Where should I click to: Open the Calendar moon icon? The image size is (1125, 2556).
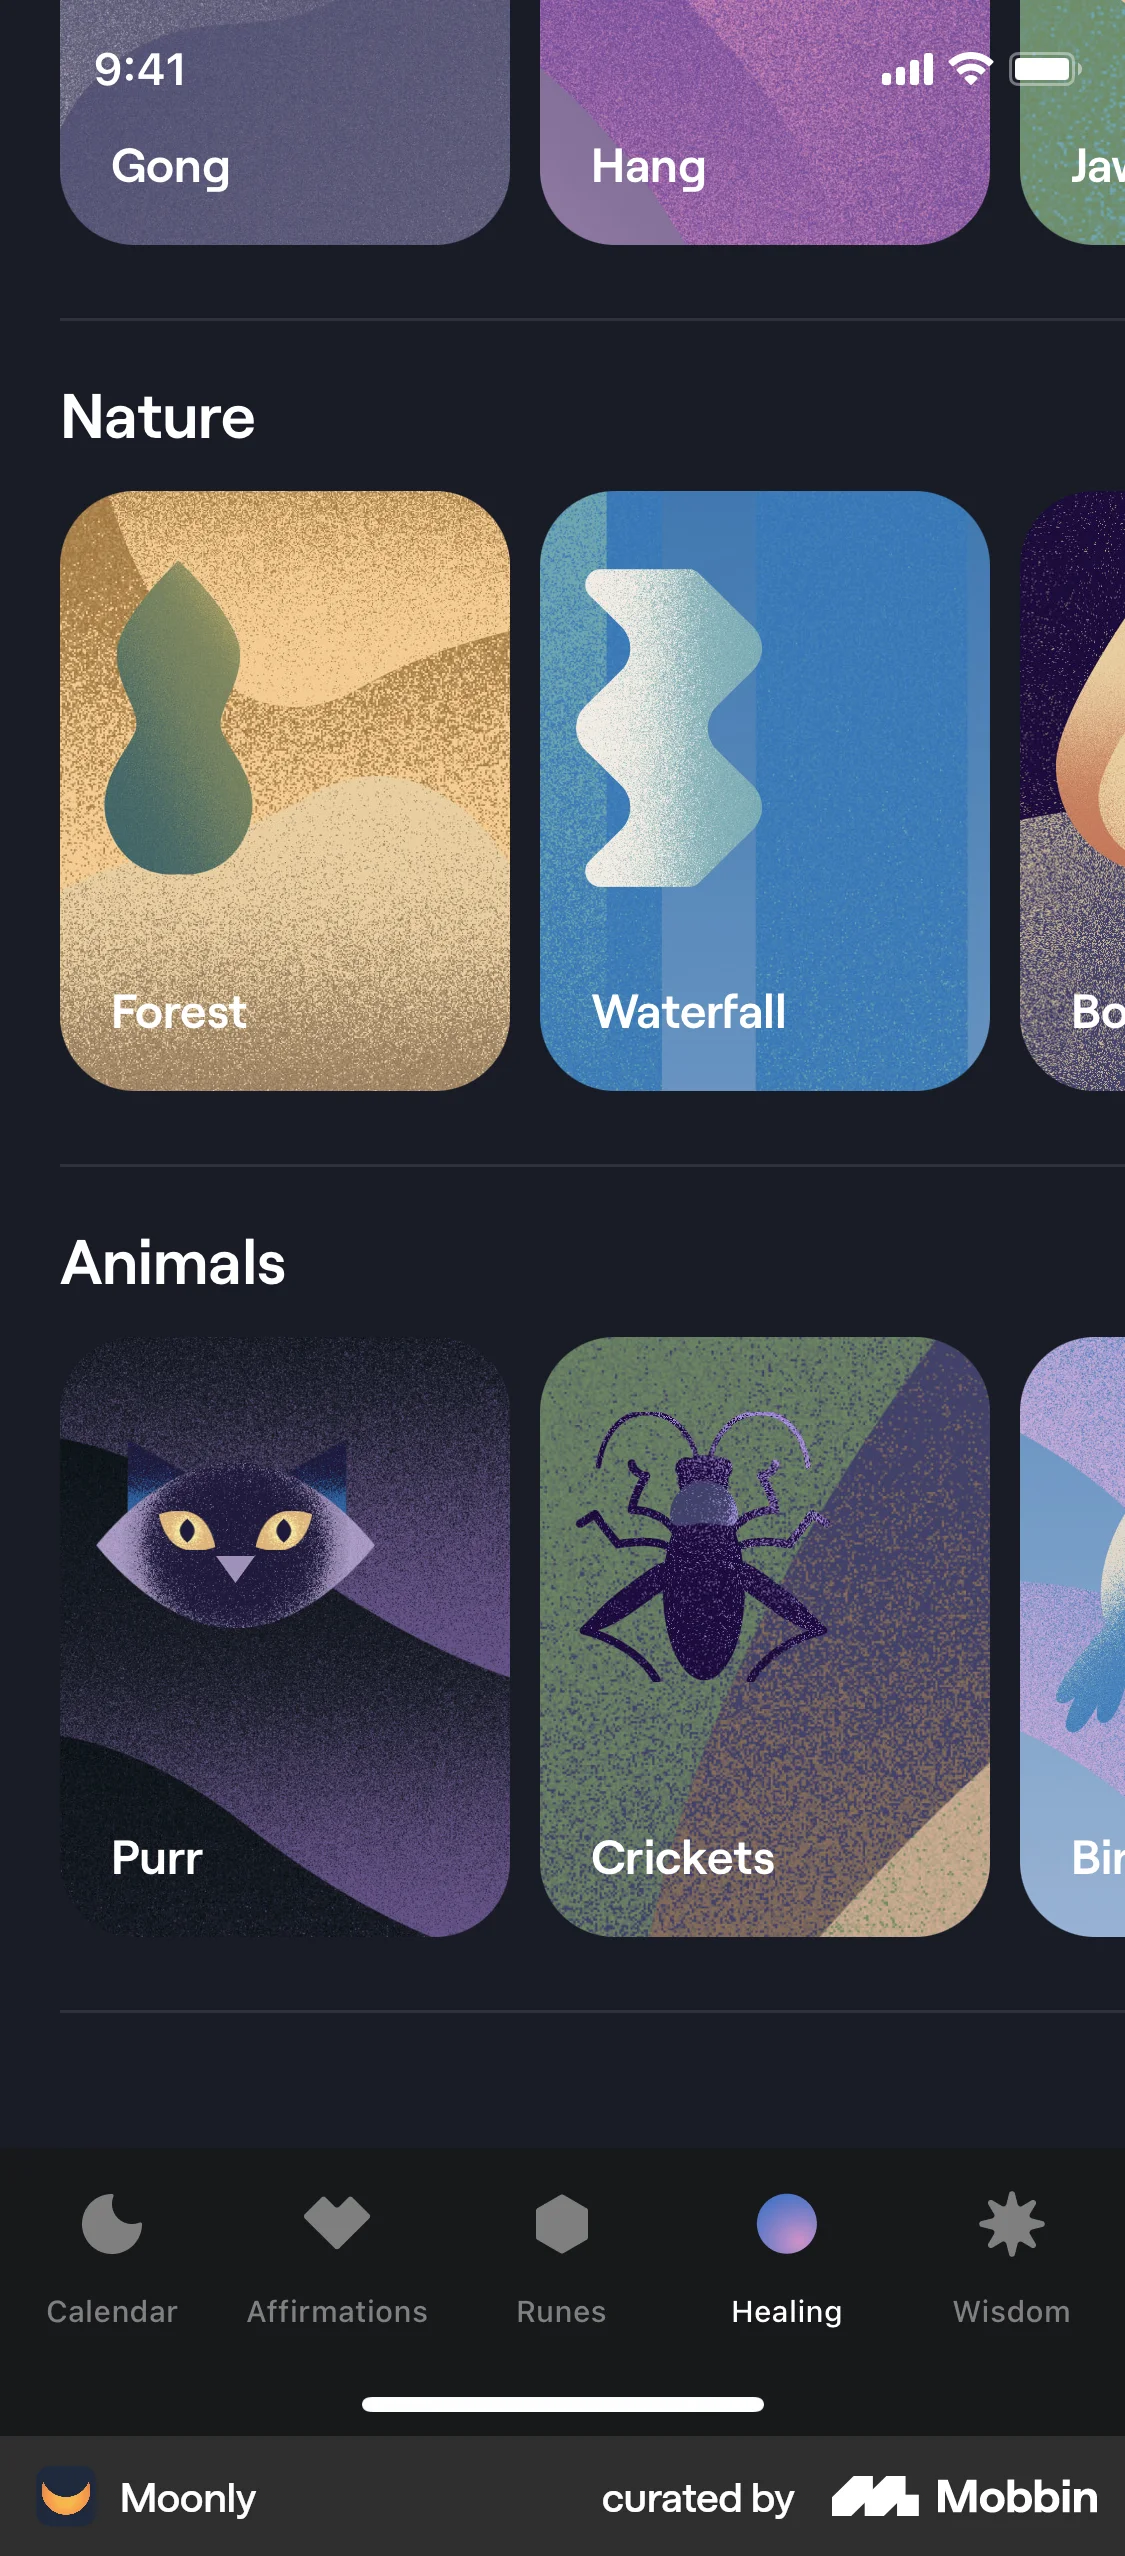(x=112, y=2224)
